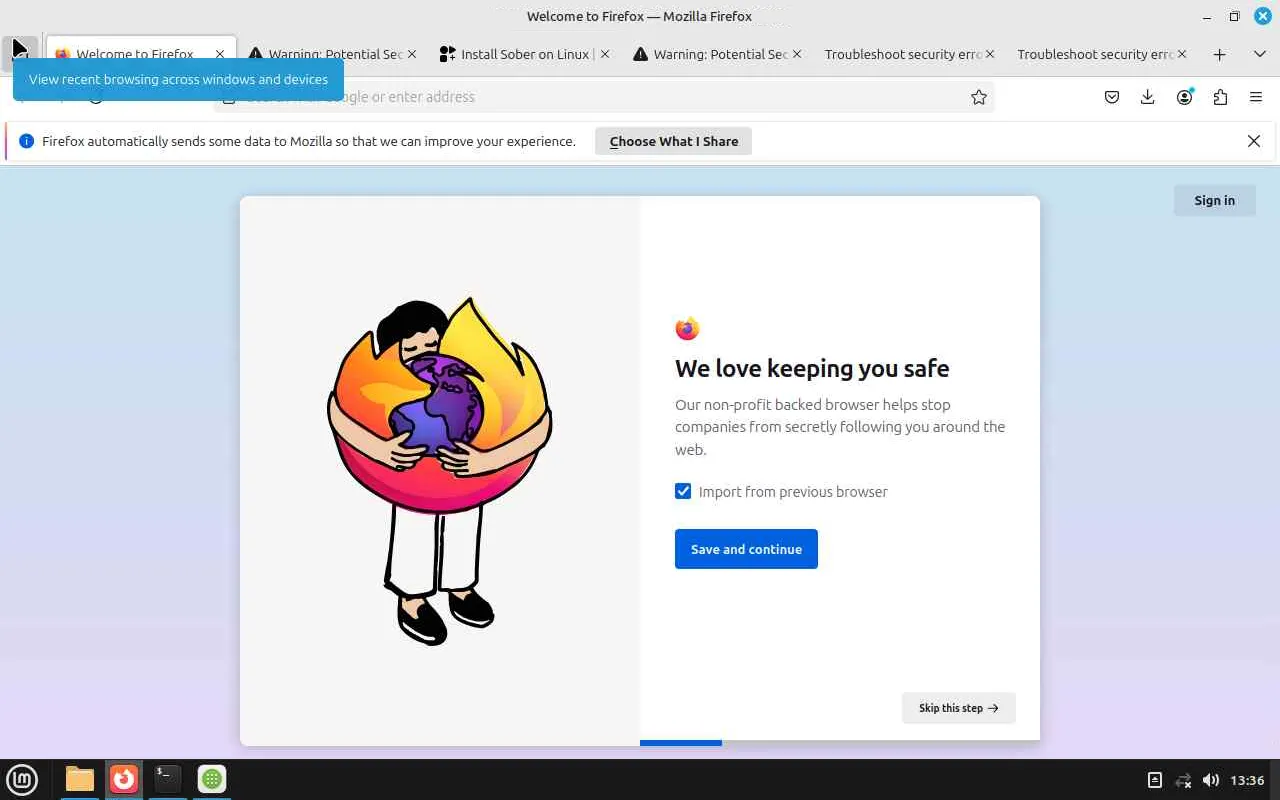Open the Downloads panel
This screenshot has height=800, width=1280.
point(1148,97)
